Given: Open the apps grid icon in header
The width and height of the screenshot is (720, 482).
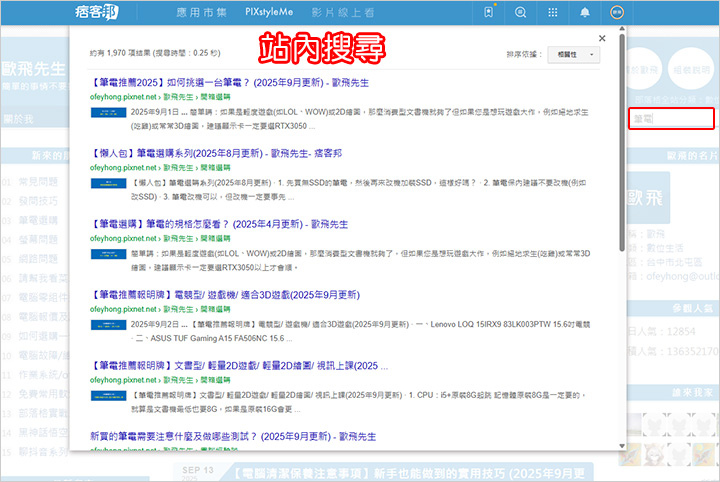Looking at the screenshot, I should tap(553, 12).
